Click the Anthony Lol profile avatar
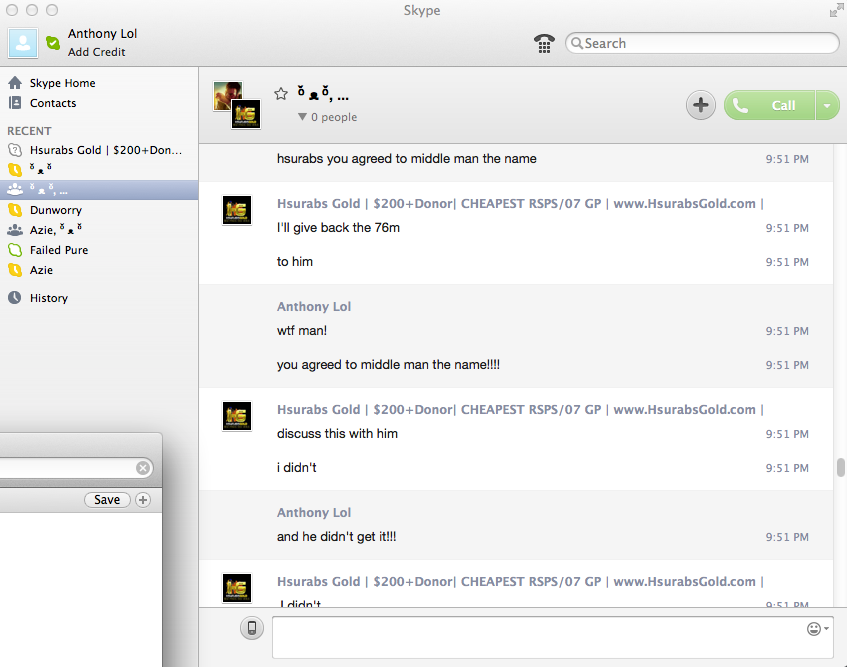The width and height of the screenshot is (847, 667). click(x=23, y=43)
